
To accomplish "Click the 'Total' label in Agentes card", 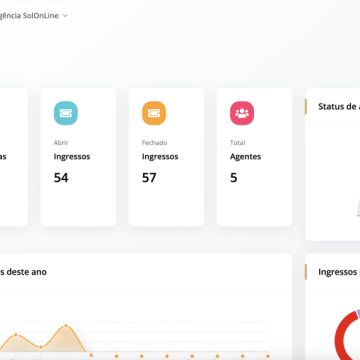I will [237, 143].
